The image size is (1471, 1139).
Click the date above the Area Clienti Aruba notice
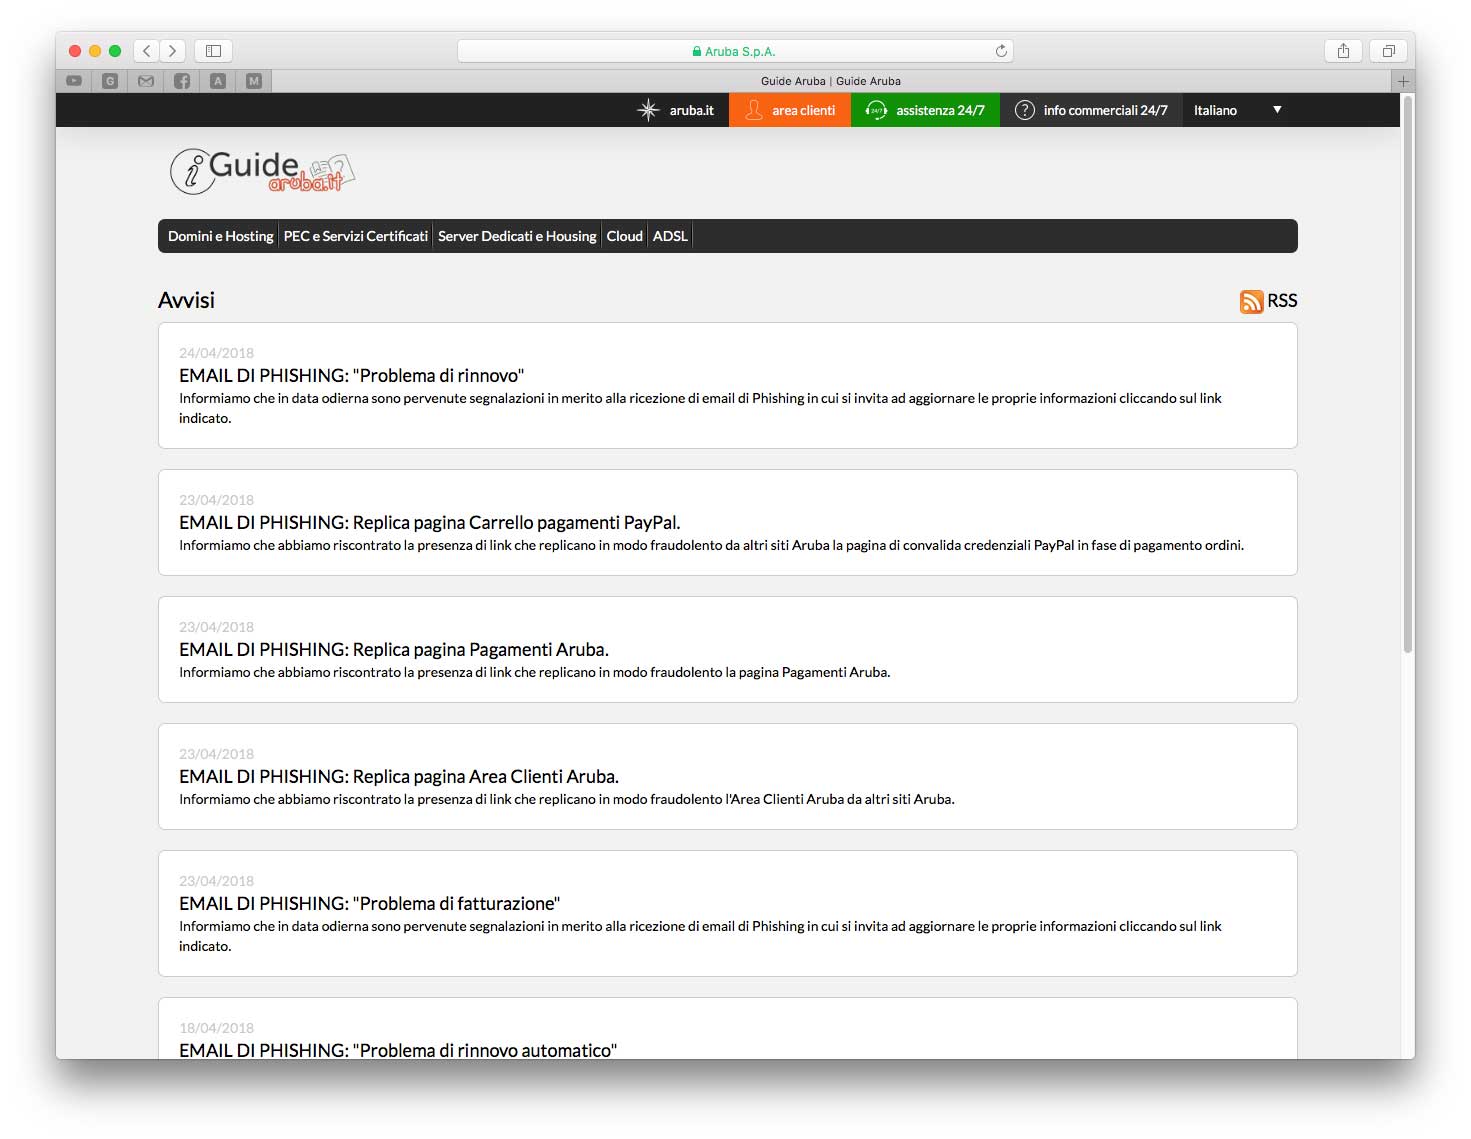(216, 754)
